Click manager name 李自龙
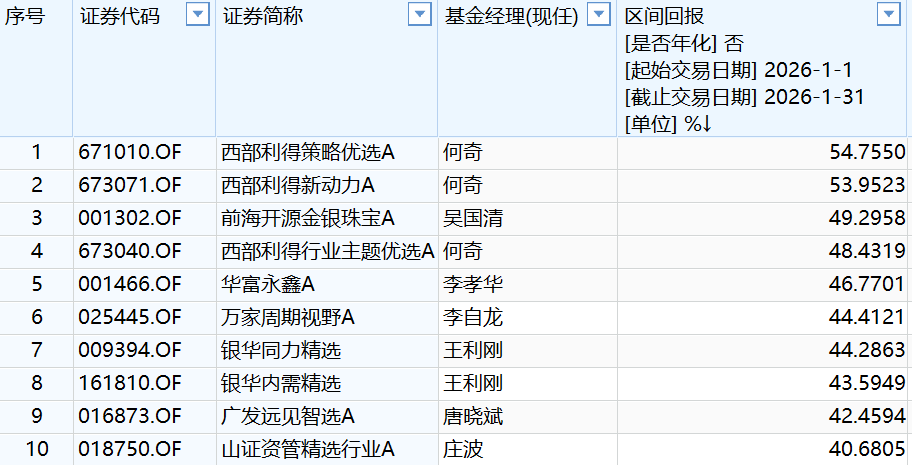 point(473,317)
